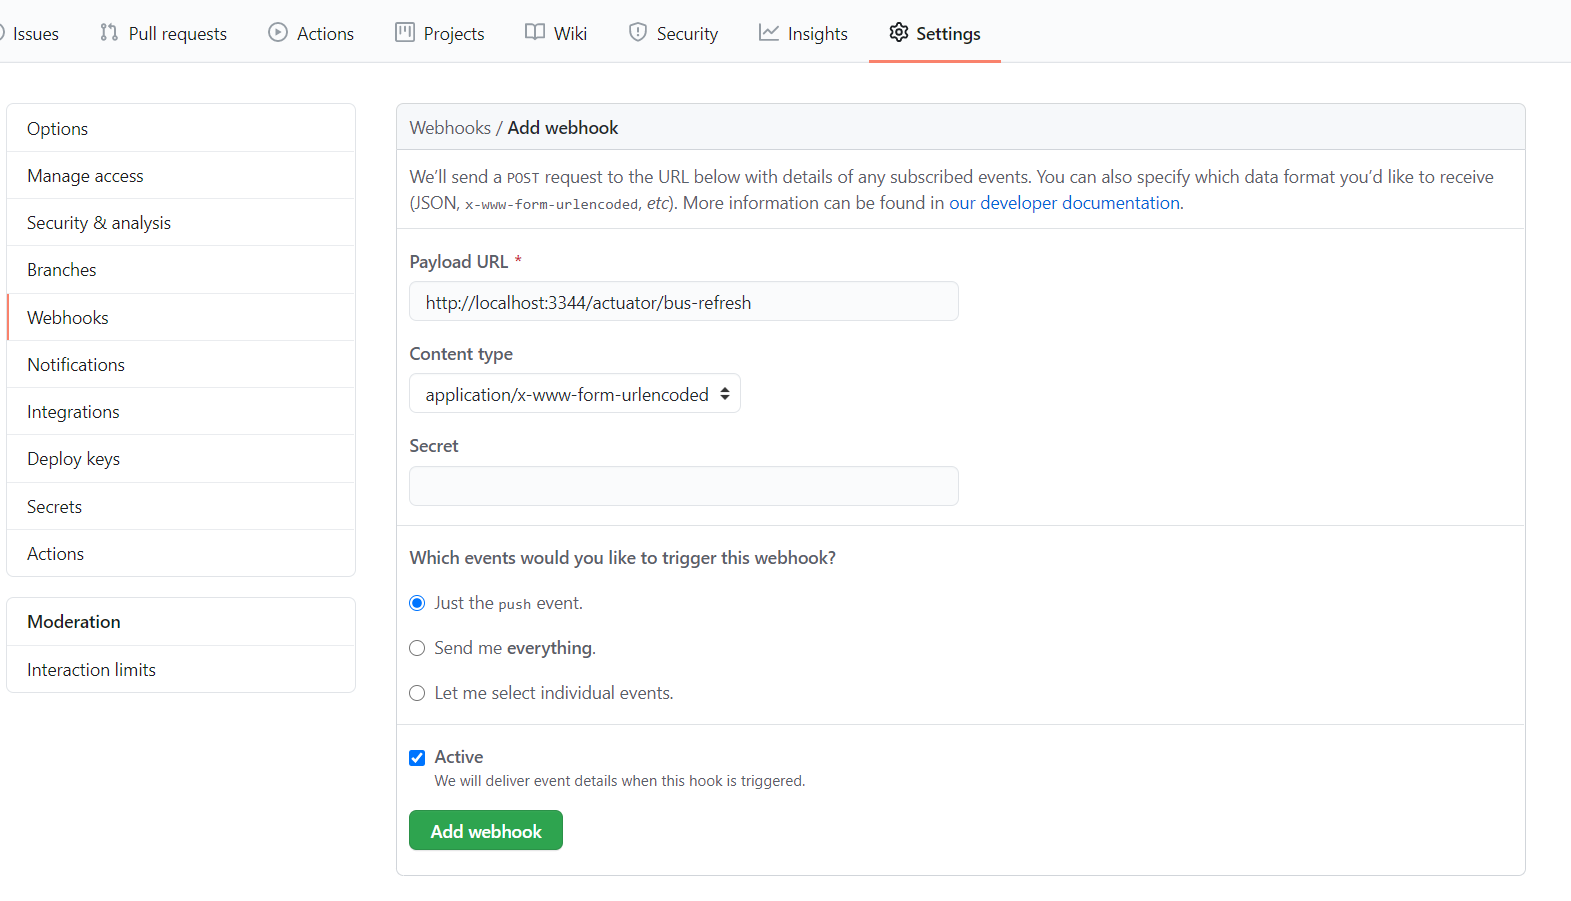Click the Settings gear icon
Image resolution: width=1571 pixels, height=901 pixels.
pyautogui.click(x=899, y=33)
